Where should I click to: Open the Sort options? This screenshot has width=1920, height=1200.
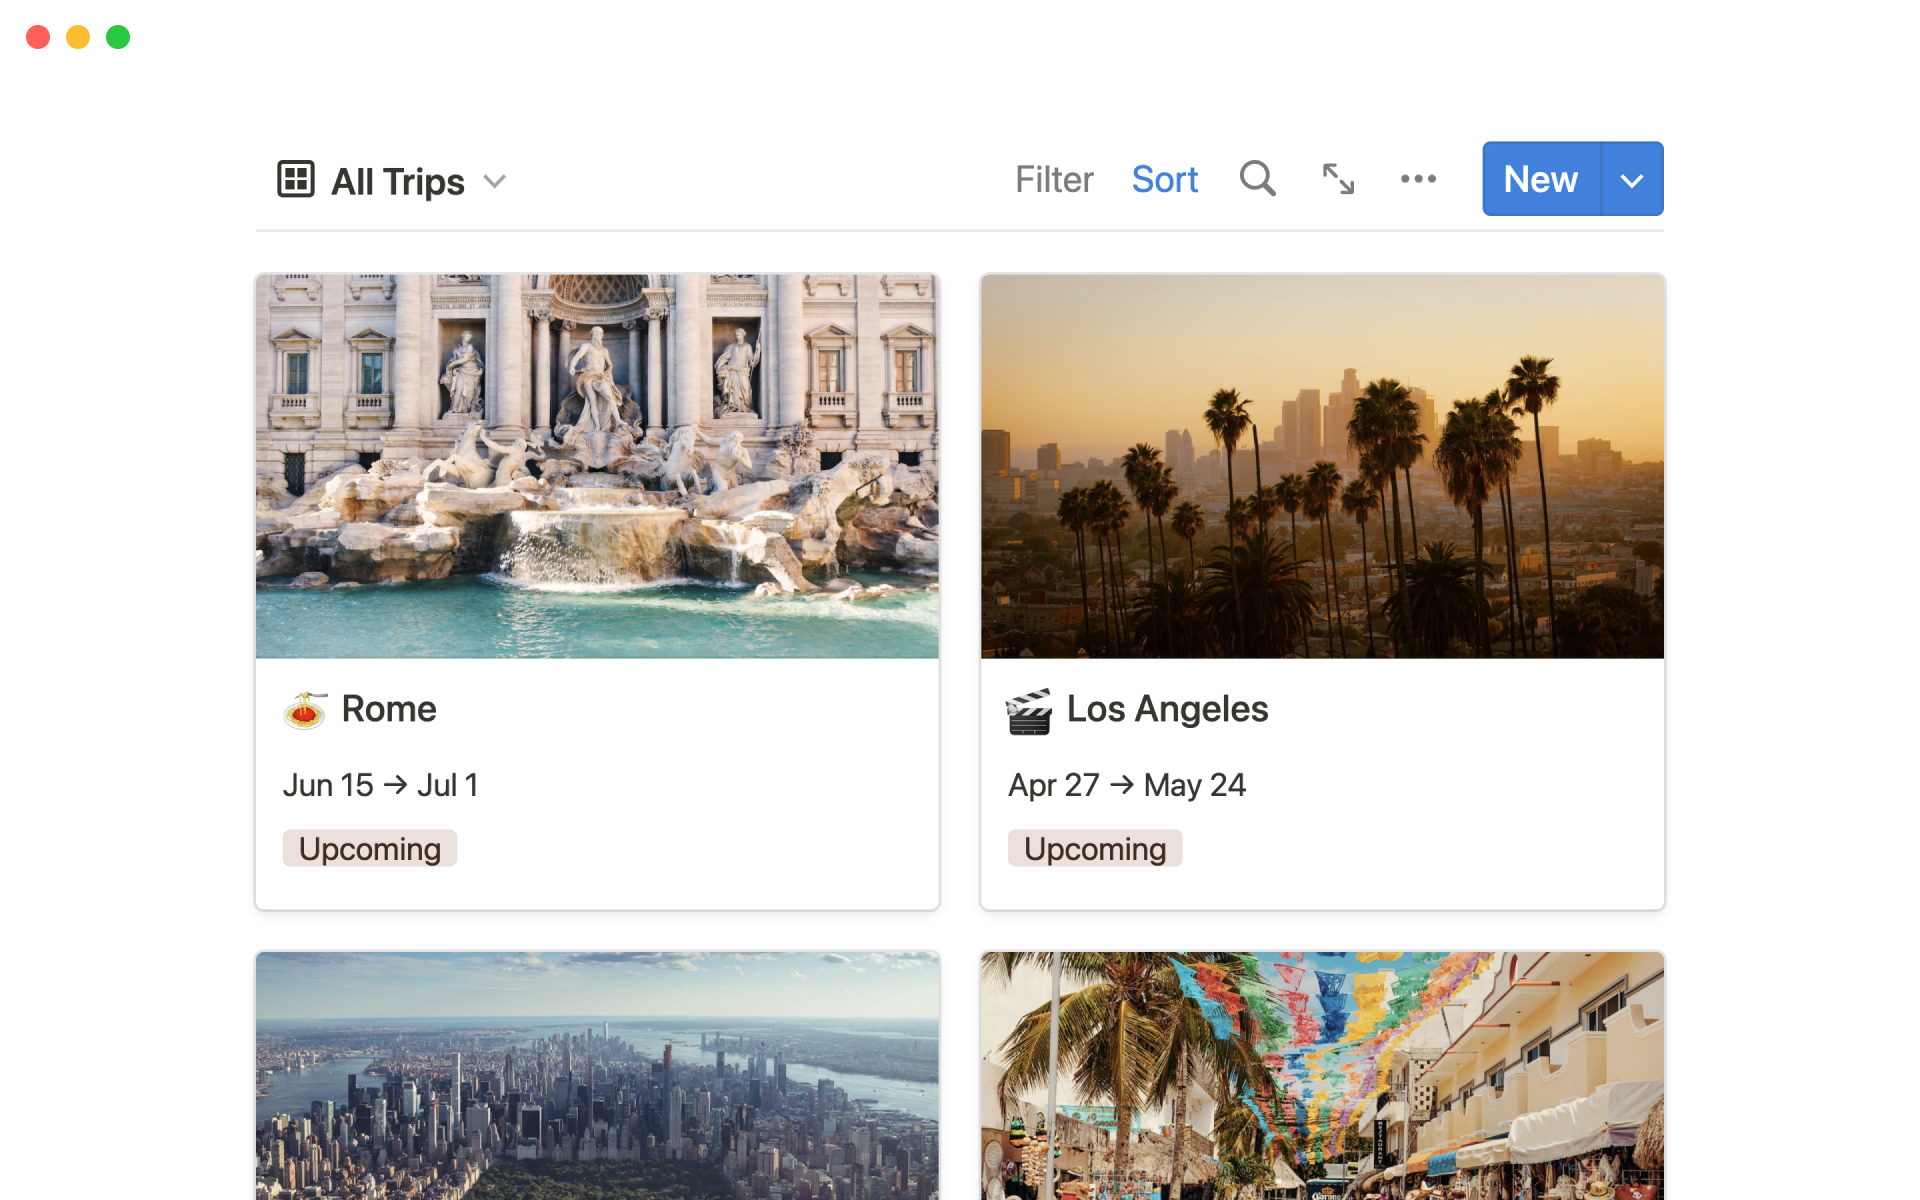pyautogui.click(x=1164, y=180)
